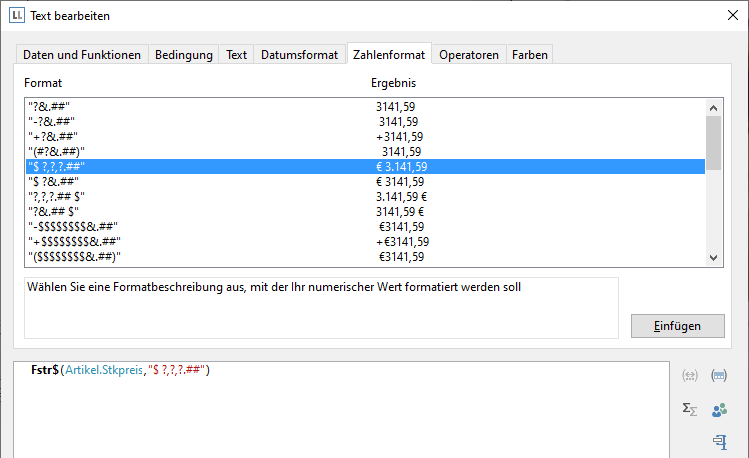Click the text cursor field icon
The width and height of the screenshot is (749, 458).
tap(718, 441)
